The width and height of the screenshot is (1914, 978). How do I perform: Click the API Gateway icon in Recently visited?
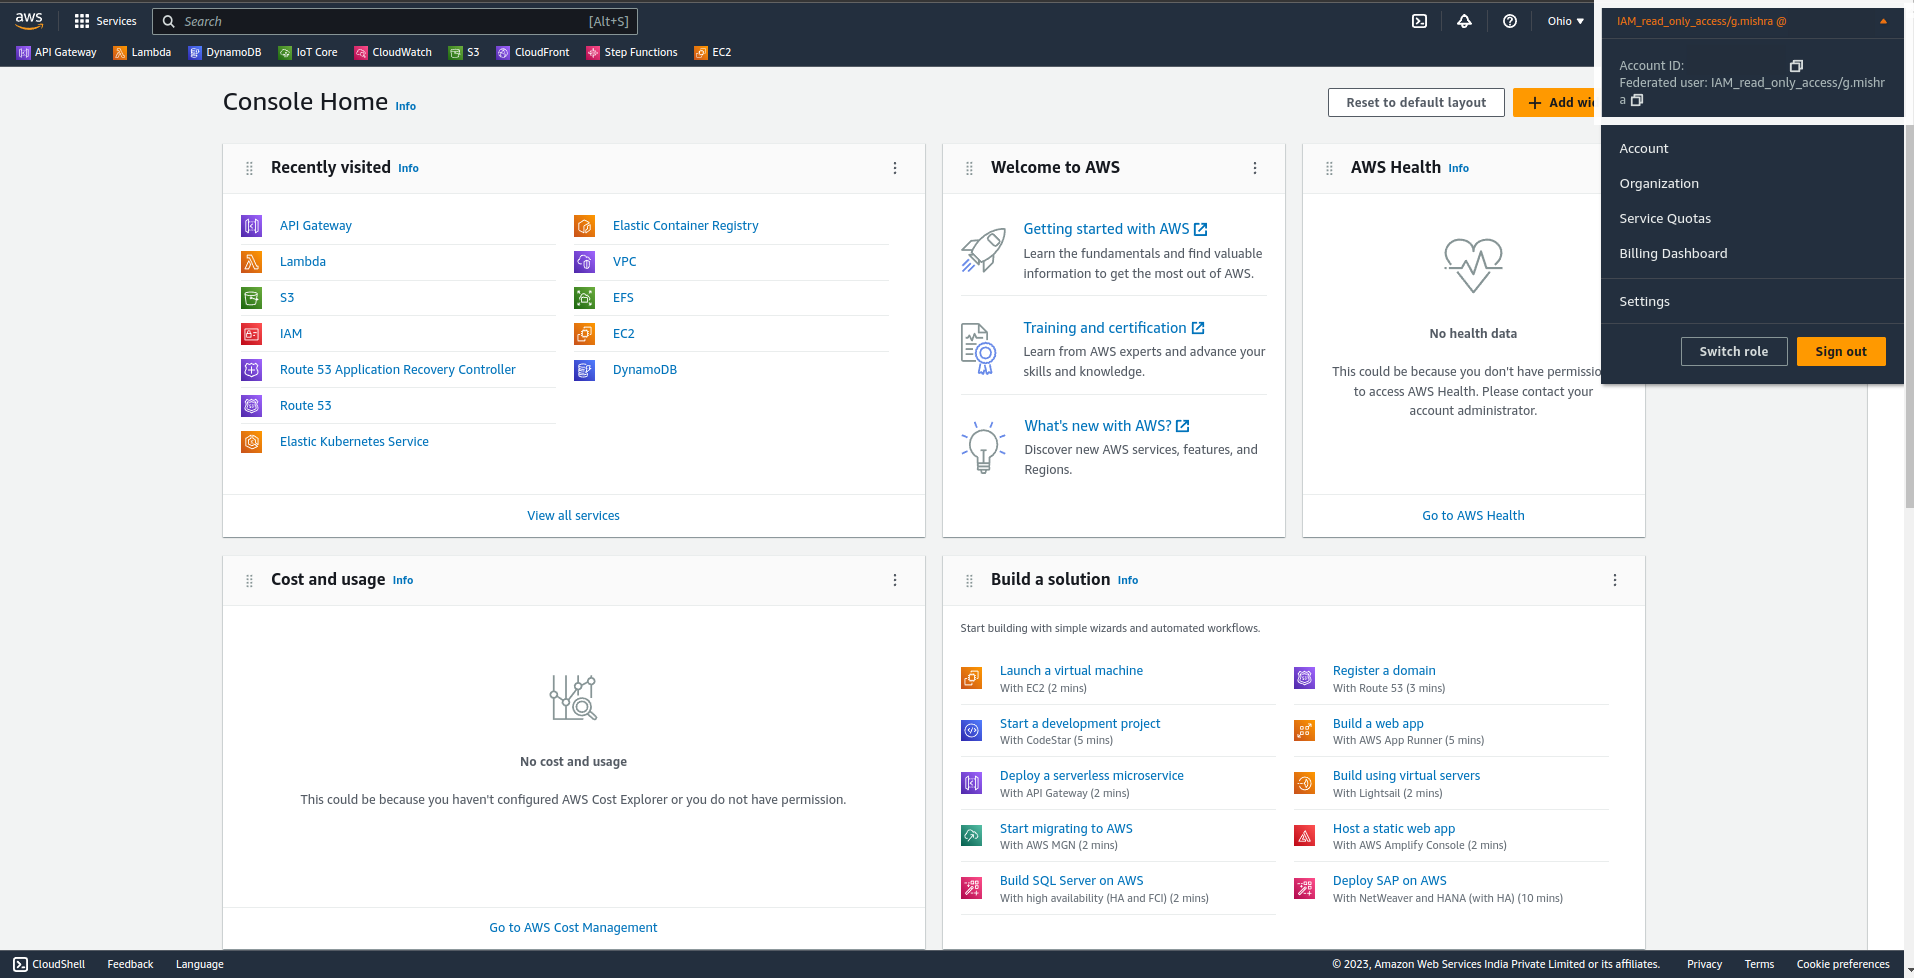[252, 226]
